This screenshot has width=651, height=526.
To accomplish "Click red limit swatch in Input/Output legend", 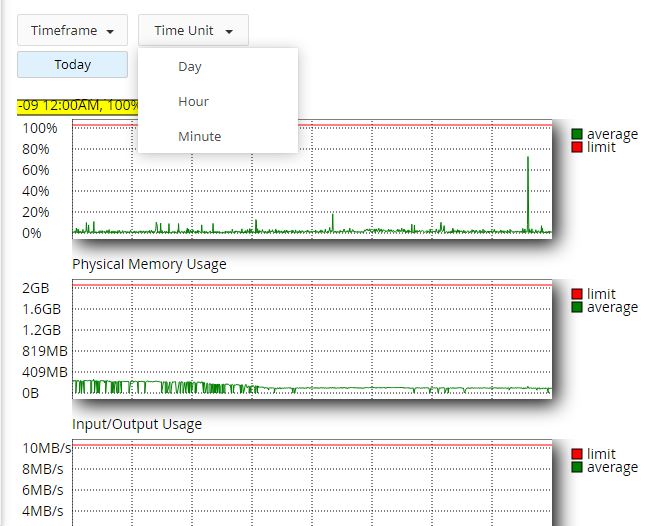I will click(x=577, y=454).
